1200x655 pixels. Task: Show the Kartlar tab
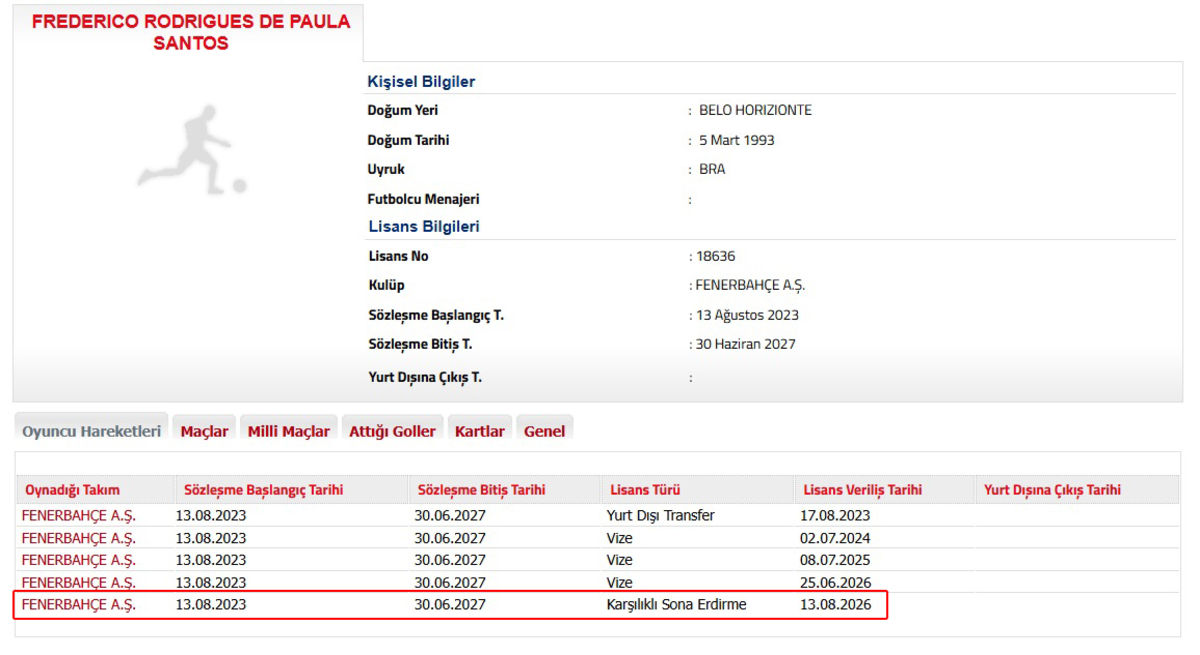pyautogui.click(x=479, y=431)
